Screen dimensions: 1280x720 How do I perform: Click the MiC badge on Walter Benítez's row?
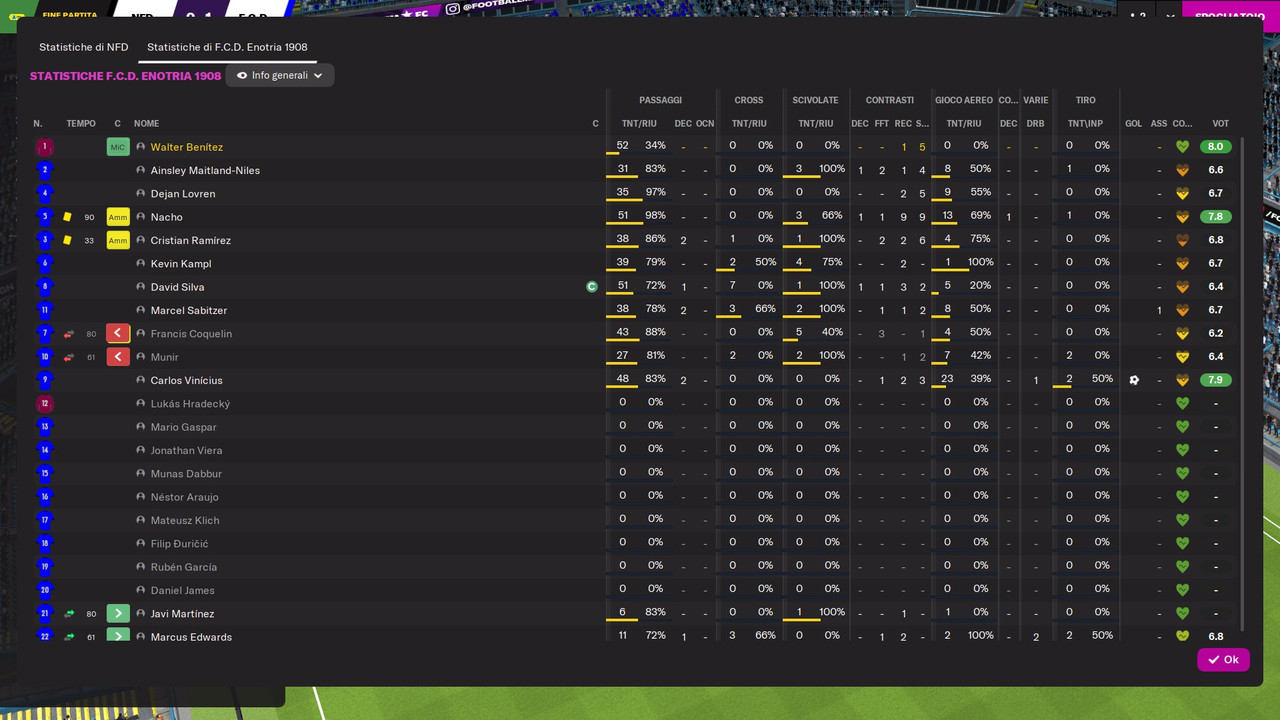[x=118, y=147]
